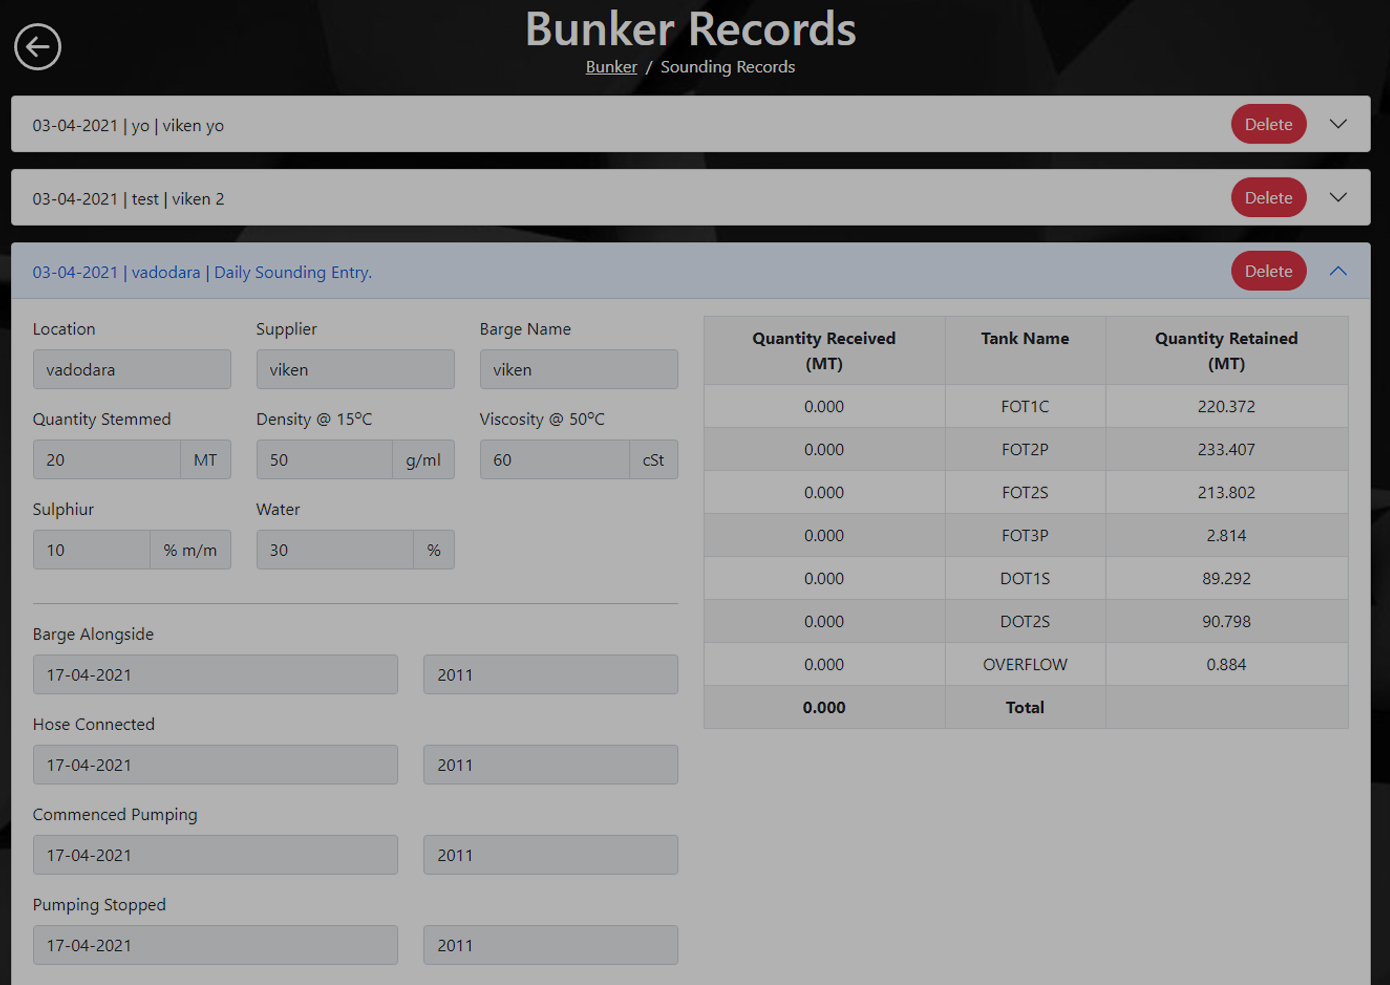This screenshot has height=985, width=1390.
Task: Edit the Quantity Stemmed value
Action: (107, 460)
